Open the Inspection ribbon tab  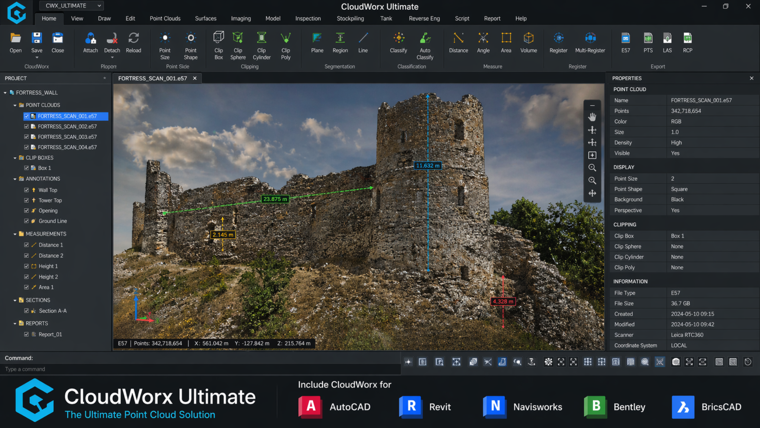308,18
